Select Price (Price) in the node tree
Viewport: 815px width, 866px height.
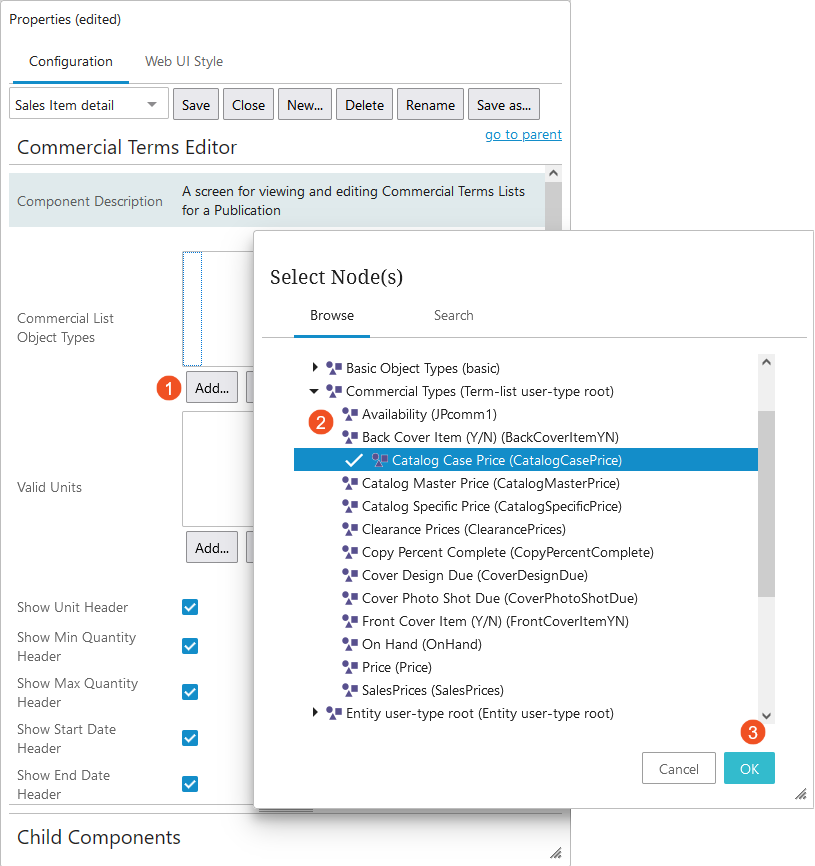click(x=396, y=667)
